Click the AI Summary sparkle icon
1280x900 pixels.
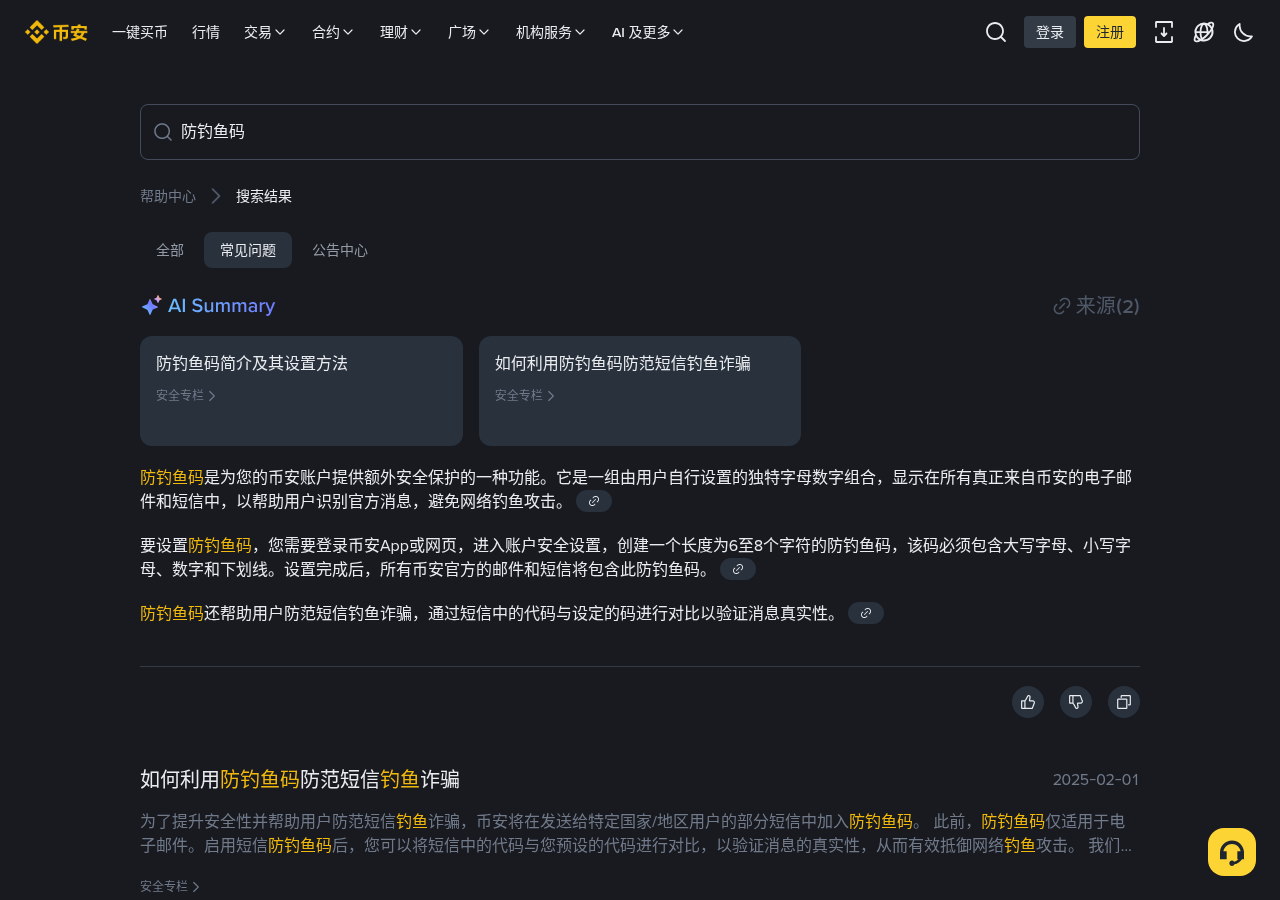tap(151, 306)
